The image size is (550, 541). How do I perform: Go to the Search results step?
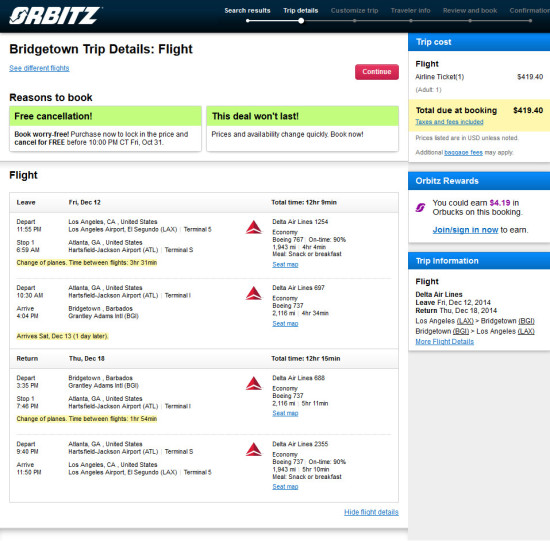(x=247, y=11)
